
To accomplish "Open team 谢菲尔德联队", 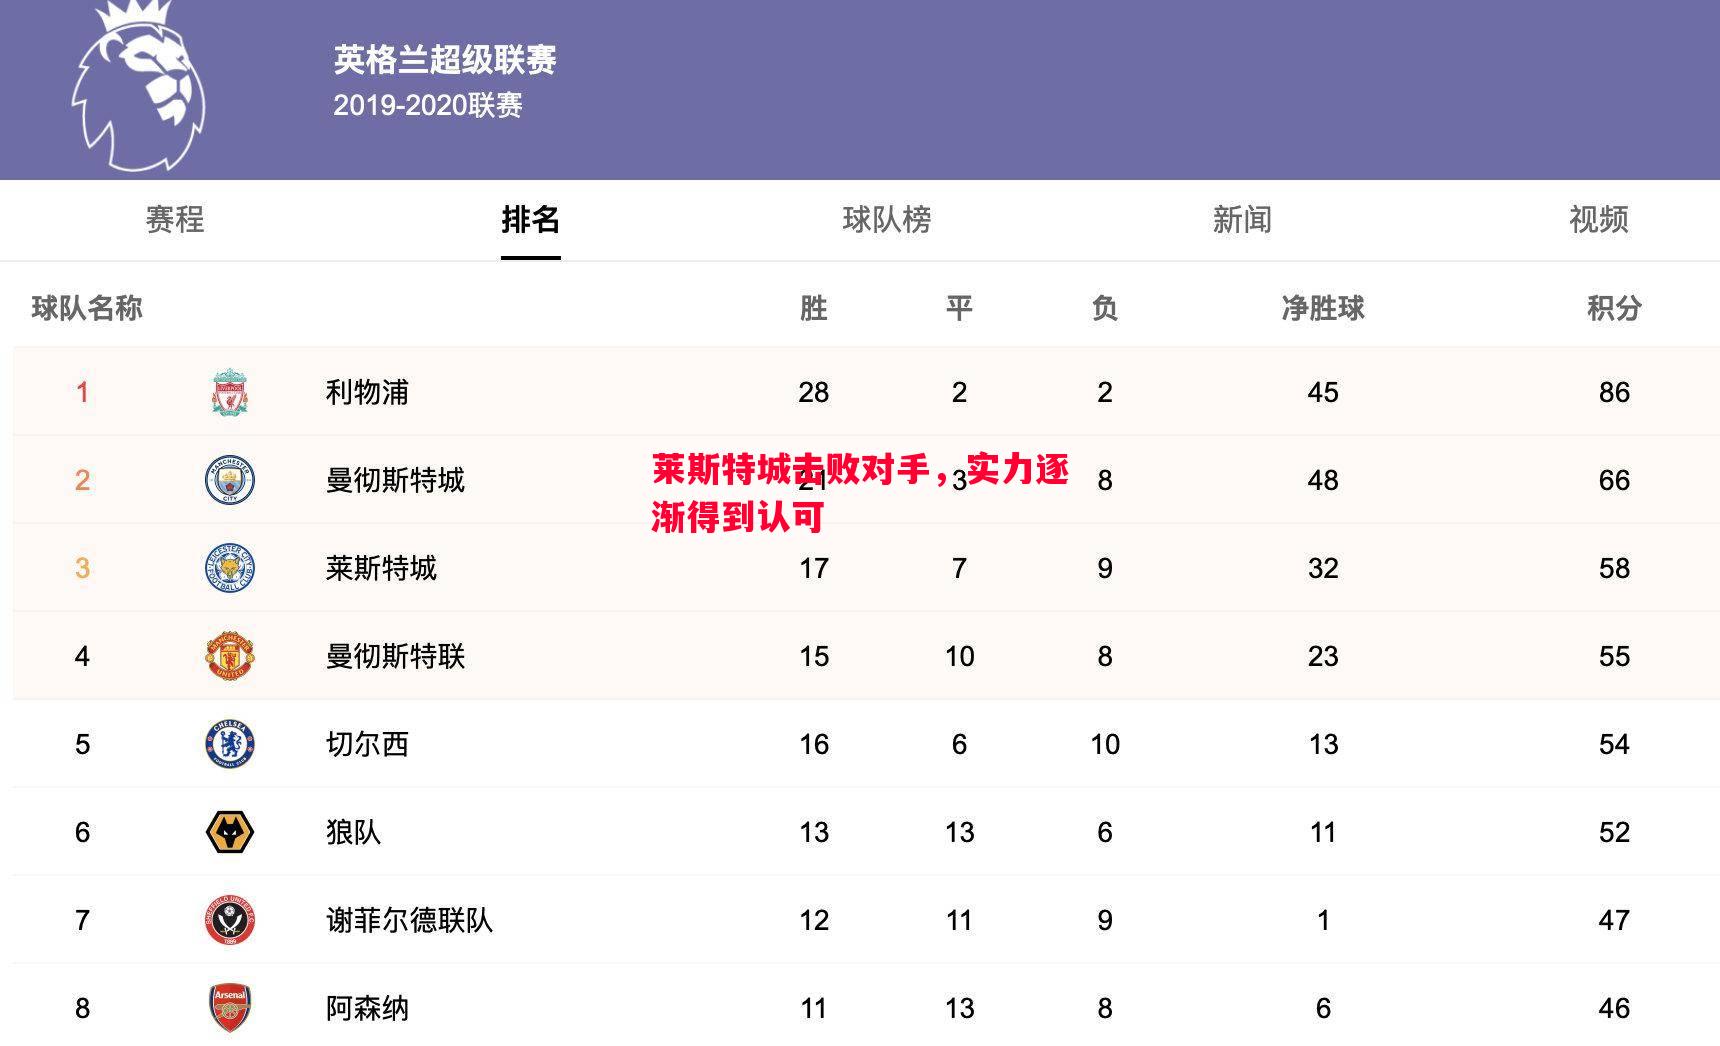I will [x=409, y=920].
